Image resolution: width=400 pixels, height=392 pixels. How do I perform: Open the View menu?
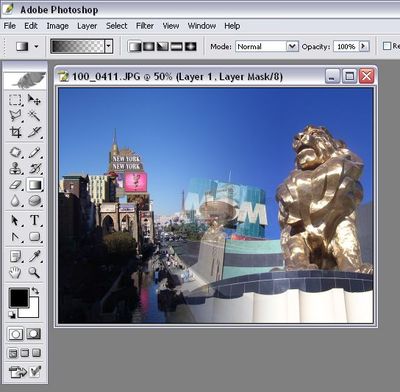click(171, 26)
